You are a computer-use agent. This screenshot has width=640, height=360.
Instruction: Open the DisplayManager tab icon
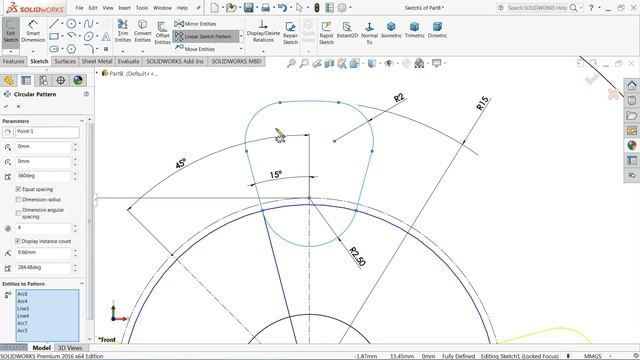pos(78,80)
